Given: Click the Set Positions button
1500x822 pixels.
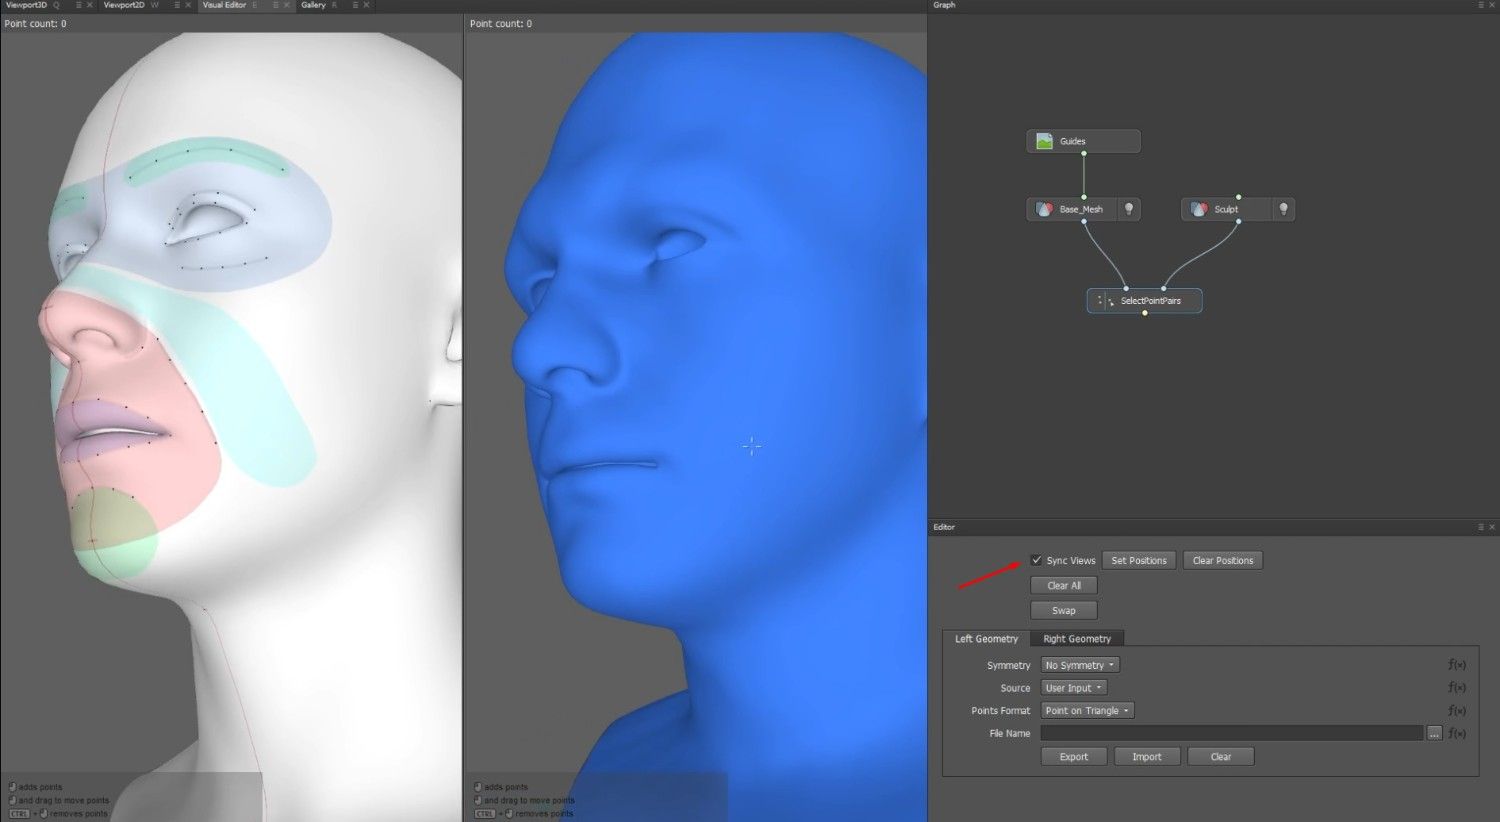Looking at the screenshot, I should pyautogui.click(x=1139, y=561).
